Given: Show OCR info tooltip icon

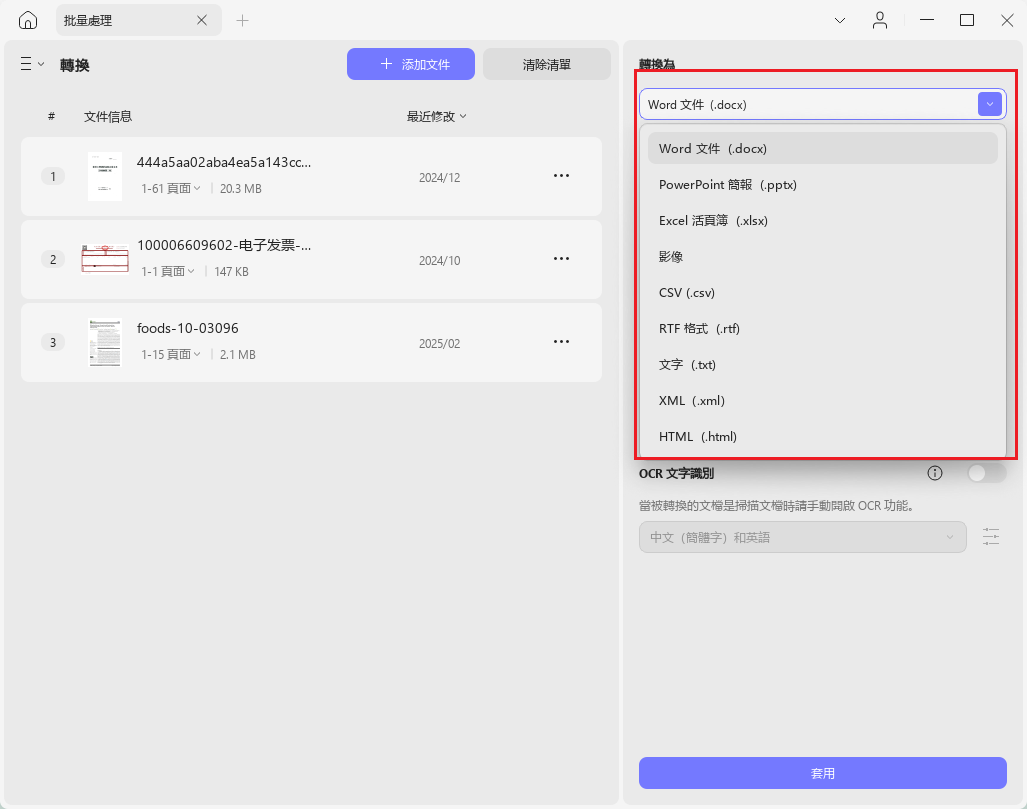Looking at the screenshot, I should pos(935,473).
